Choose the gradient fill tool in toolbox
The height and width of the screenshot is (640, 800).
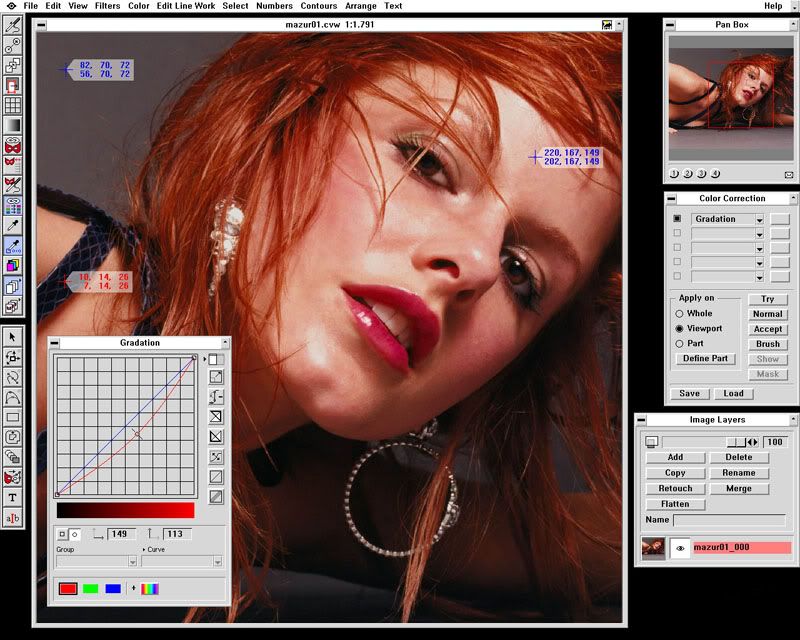point(13,125)
